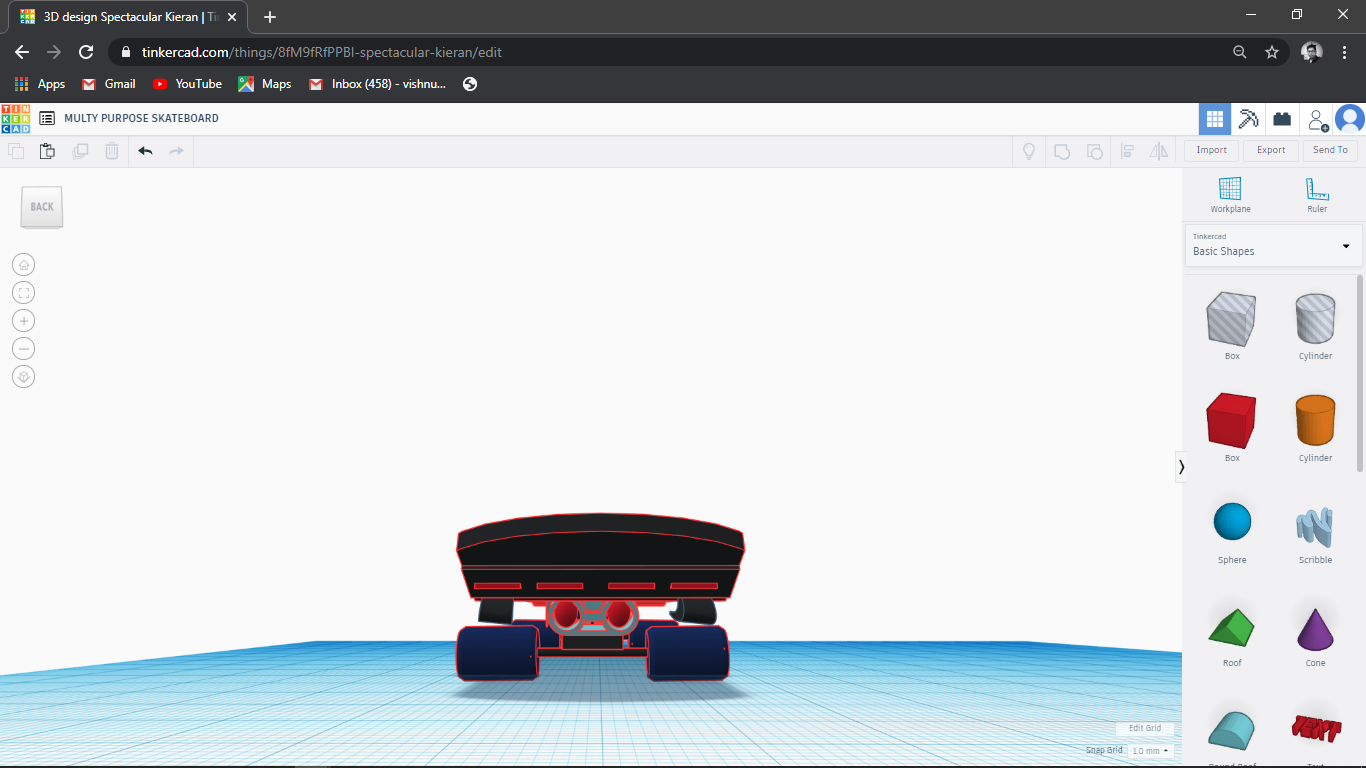Click the tinkercad.com address bar
1366x768 pixels.
(x=660, y=52)
